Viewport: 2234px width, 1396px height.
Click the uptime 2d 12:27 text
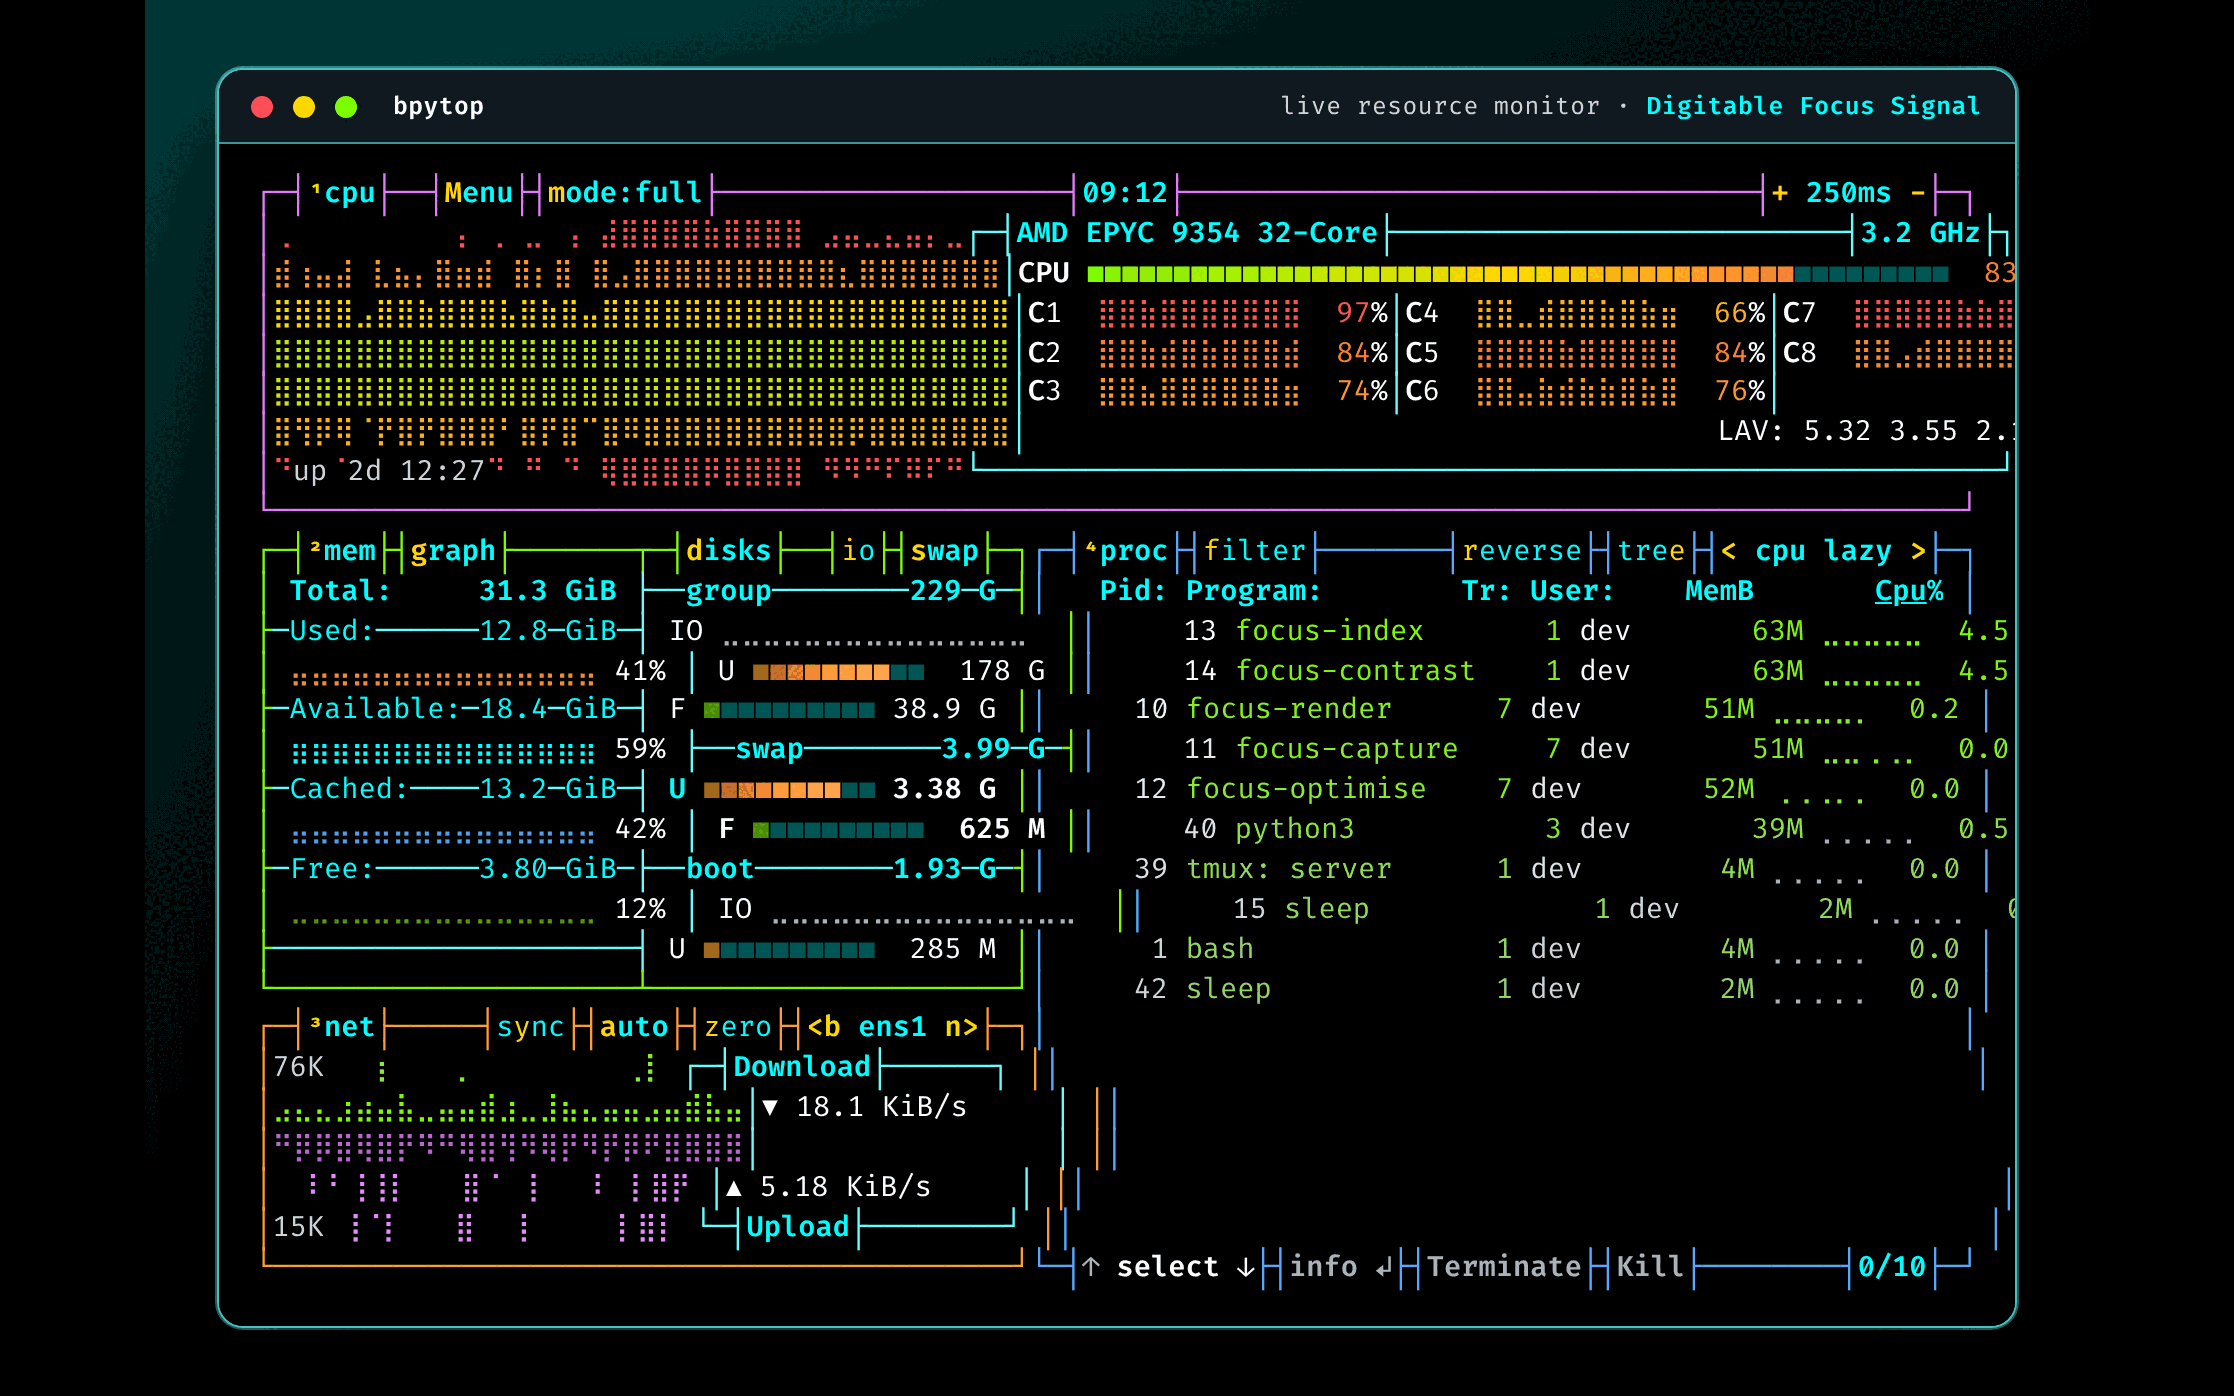tap(389, 470)
